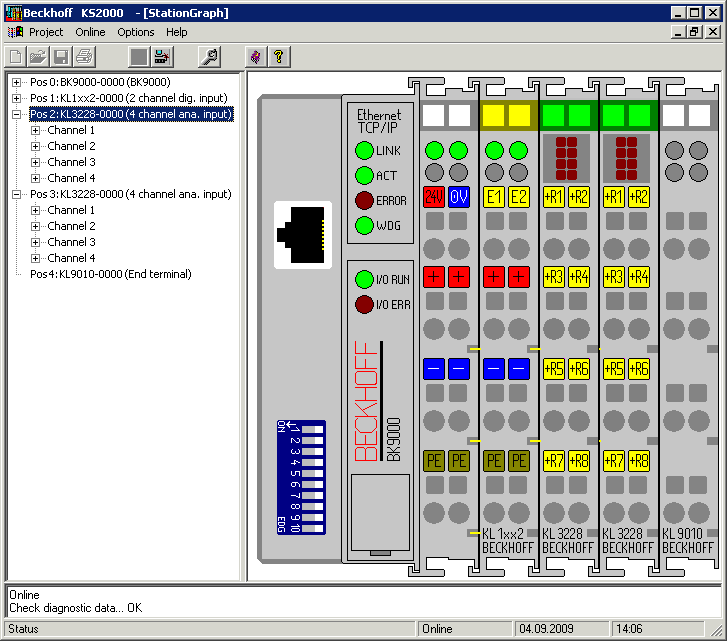The width and height of the screenshot is (727, 641).
Task: Click the blue 0V terminal label
Action: pyautogui.click(x=459, y=197)
